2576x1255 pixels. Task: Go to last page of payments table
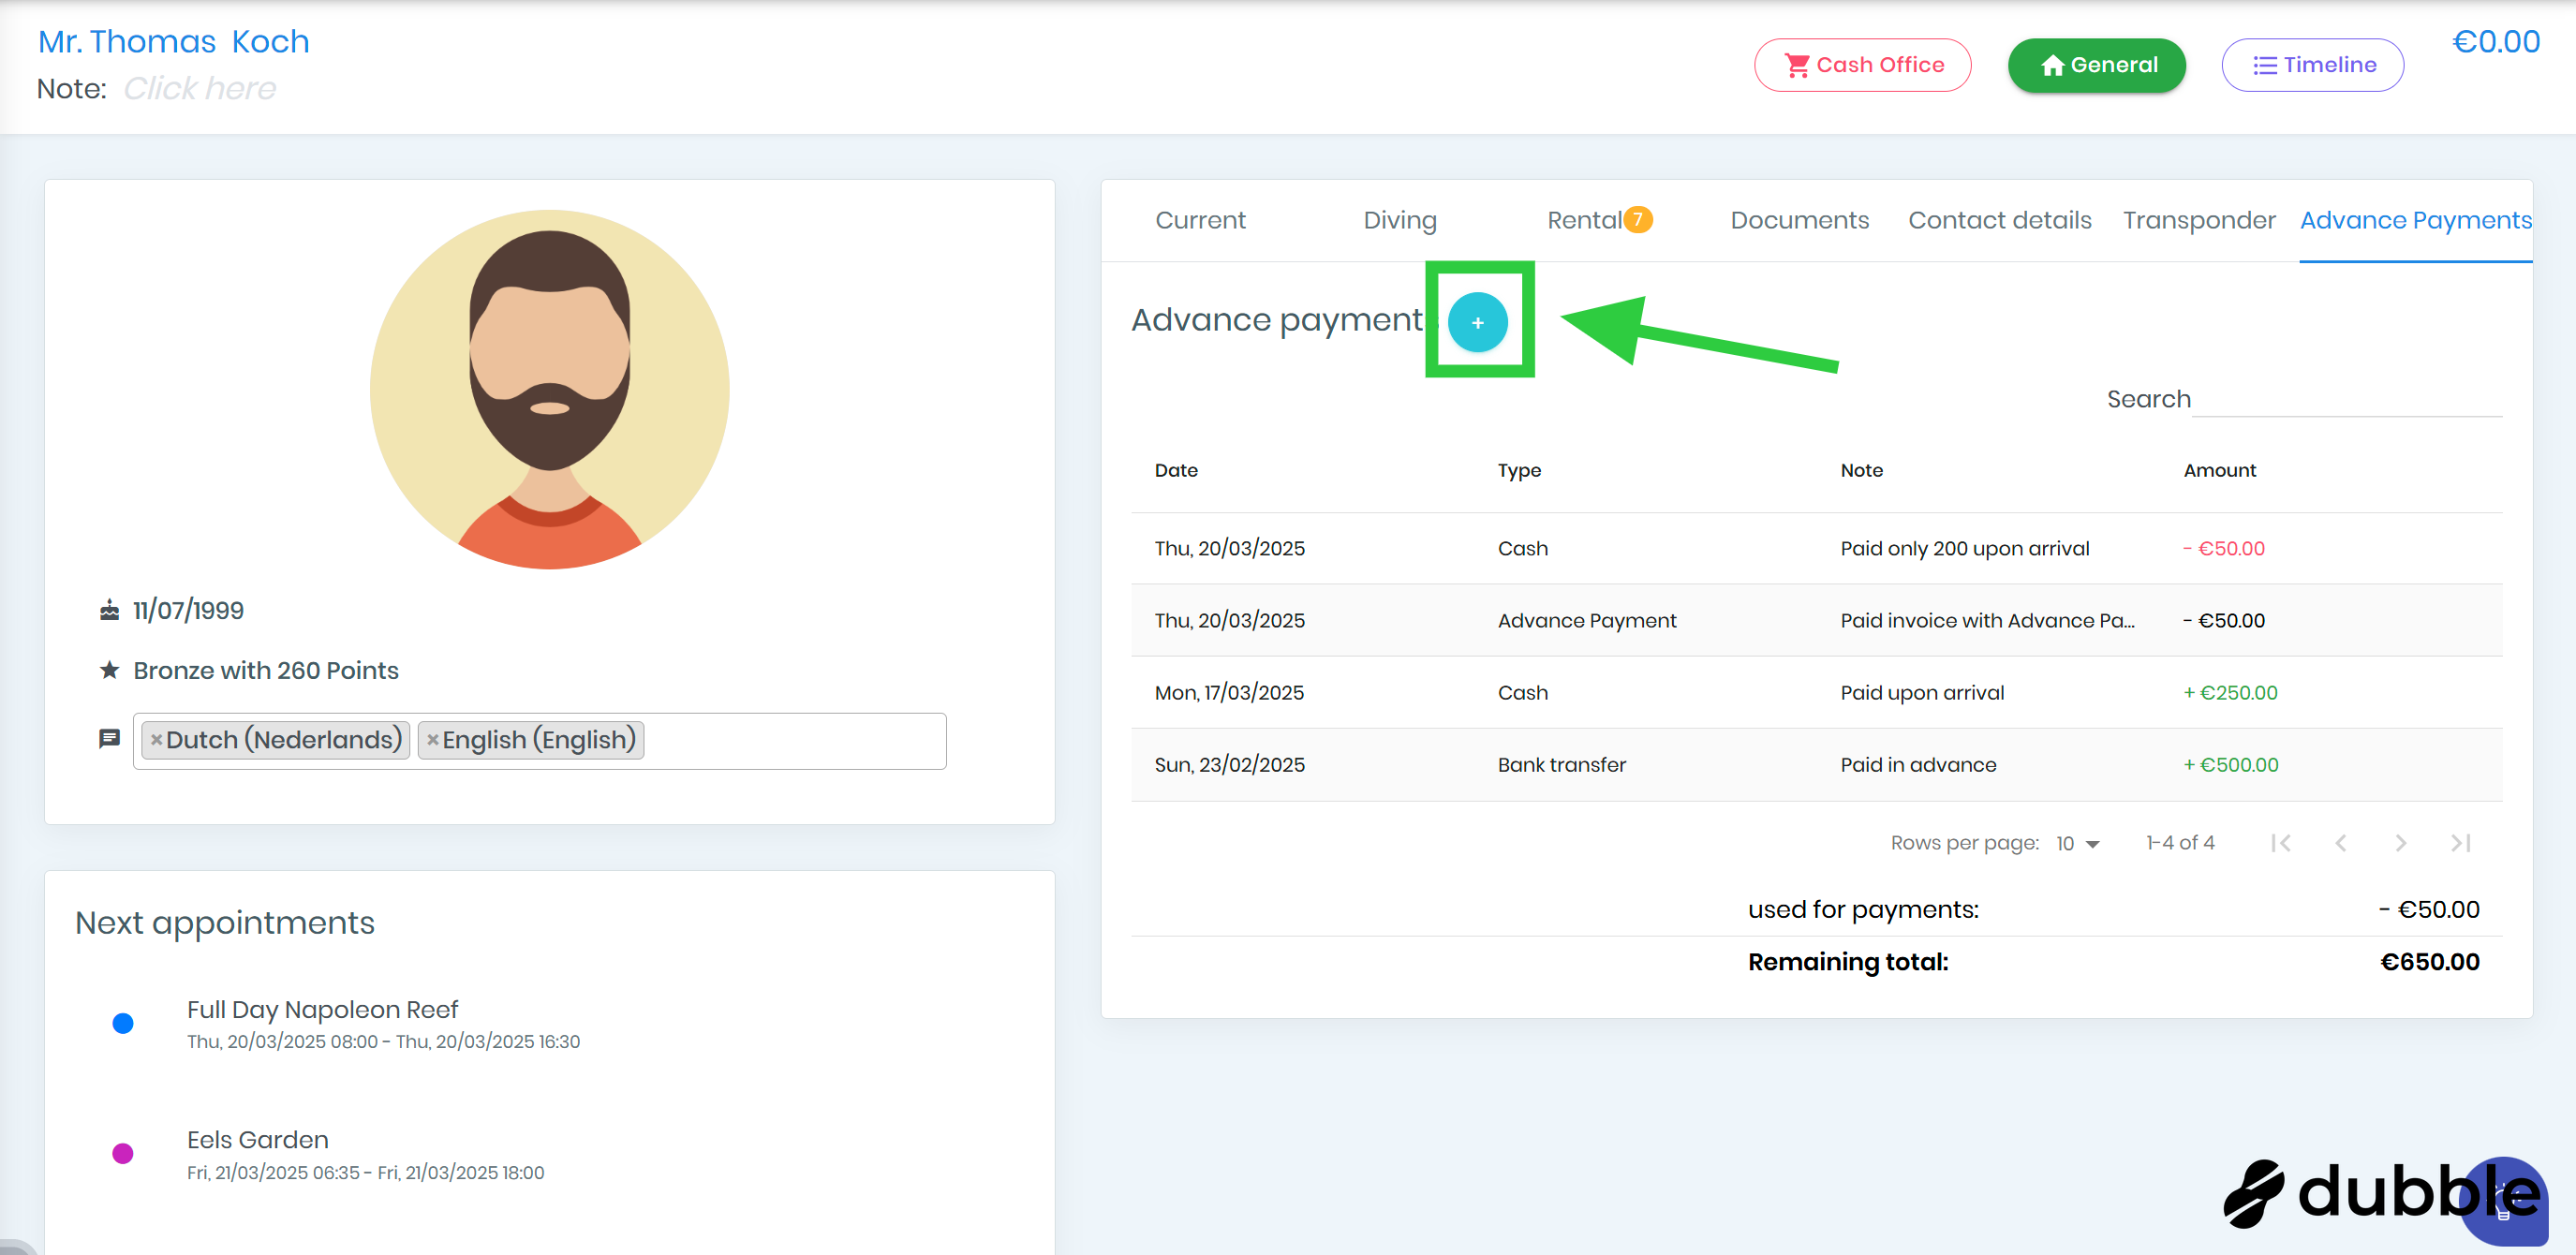tap(2460, 843)
